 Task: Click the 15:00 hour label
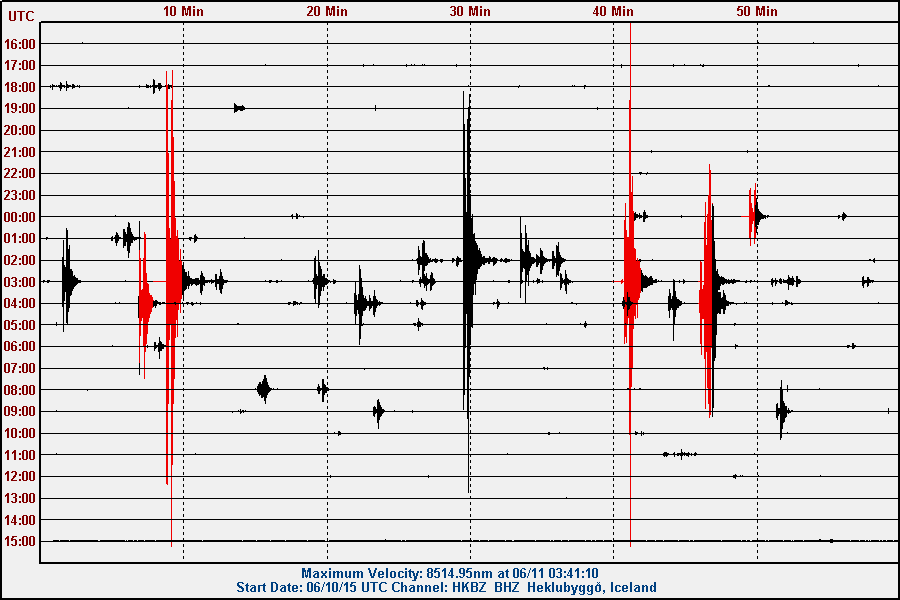click(20, 541)
